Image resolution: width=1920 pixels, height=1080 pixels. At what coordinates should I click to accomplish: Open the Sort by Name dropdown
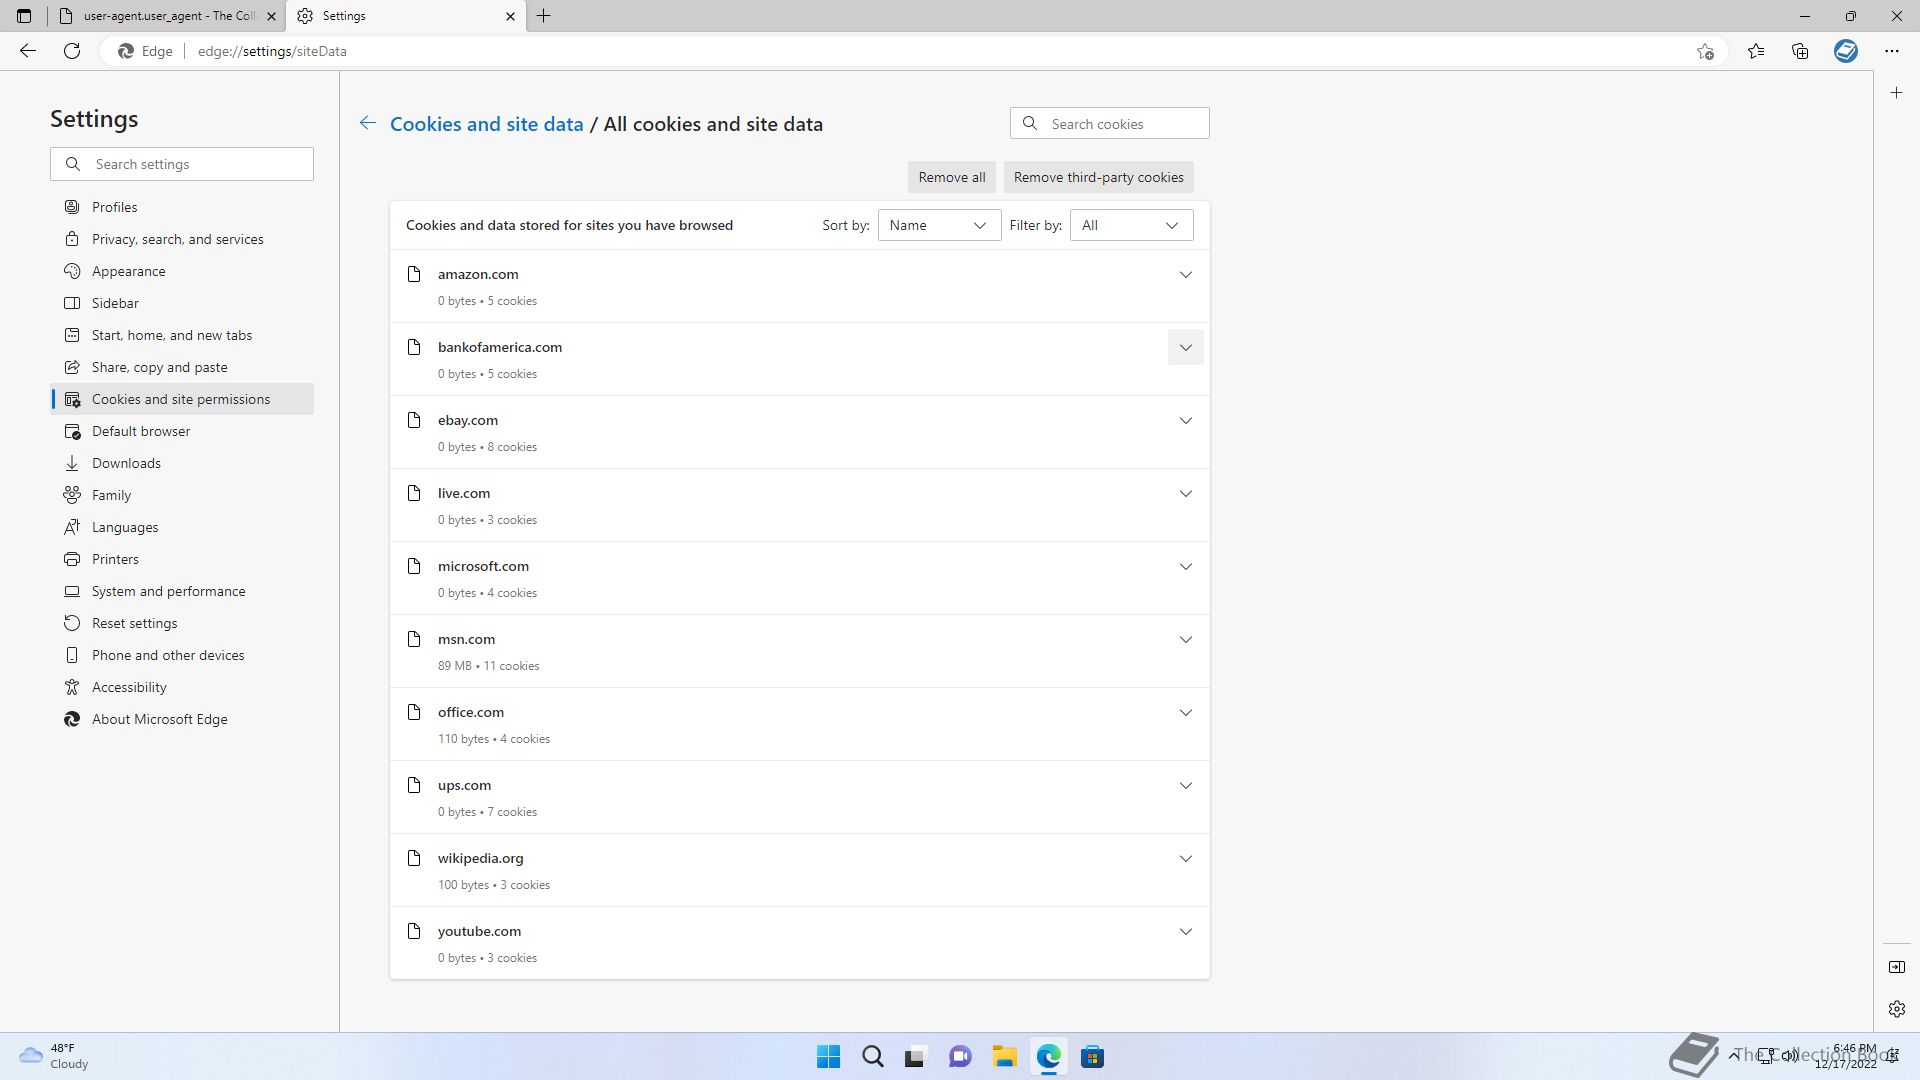pyautogui.click(x=939, y=225)
